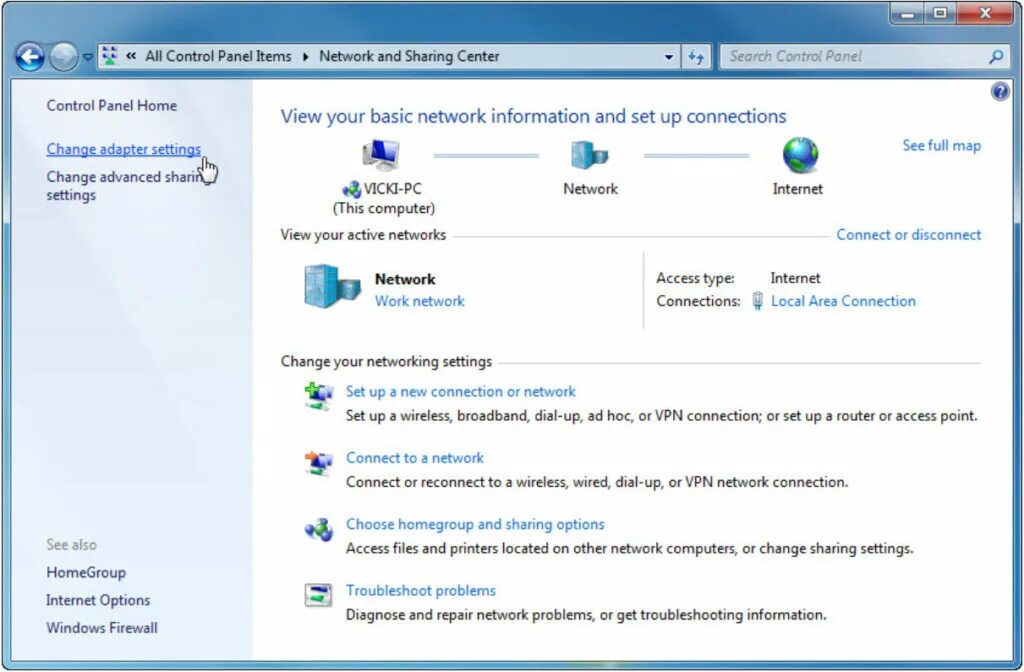Click the refresh button beside address bar
Viewport: 1024px width, 672px height.
696,57
